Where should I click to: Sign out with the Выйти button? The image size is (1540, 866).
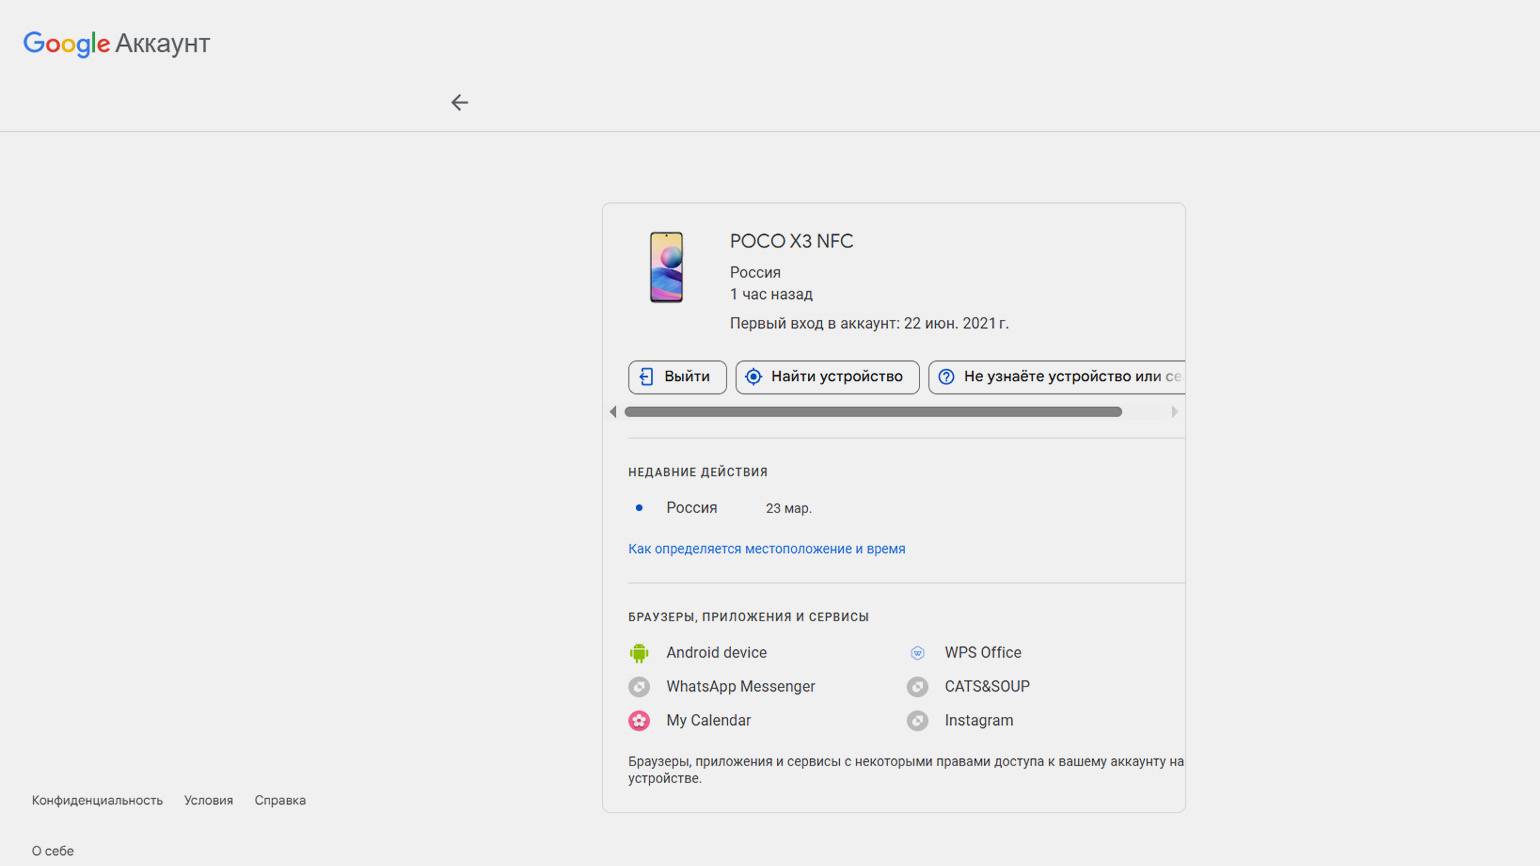point(677,377)
